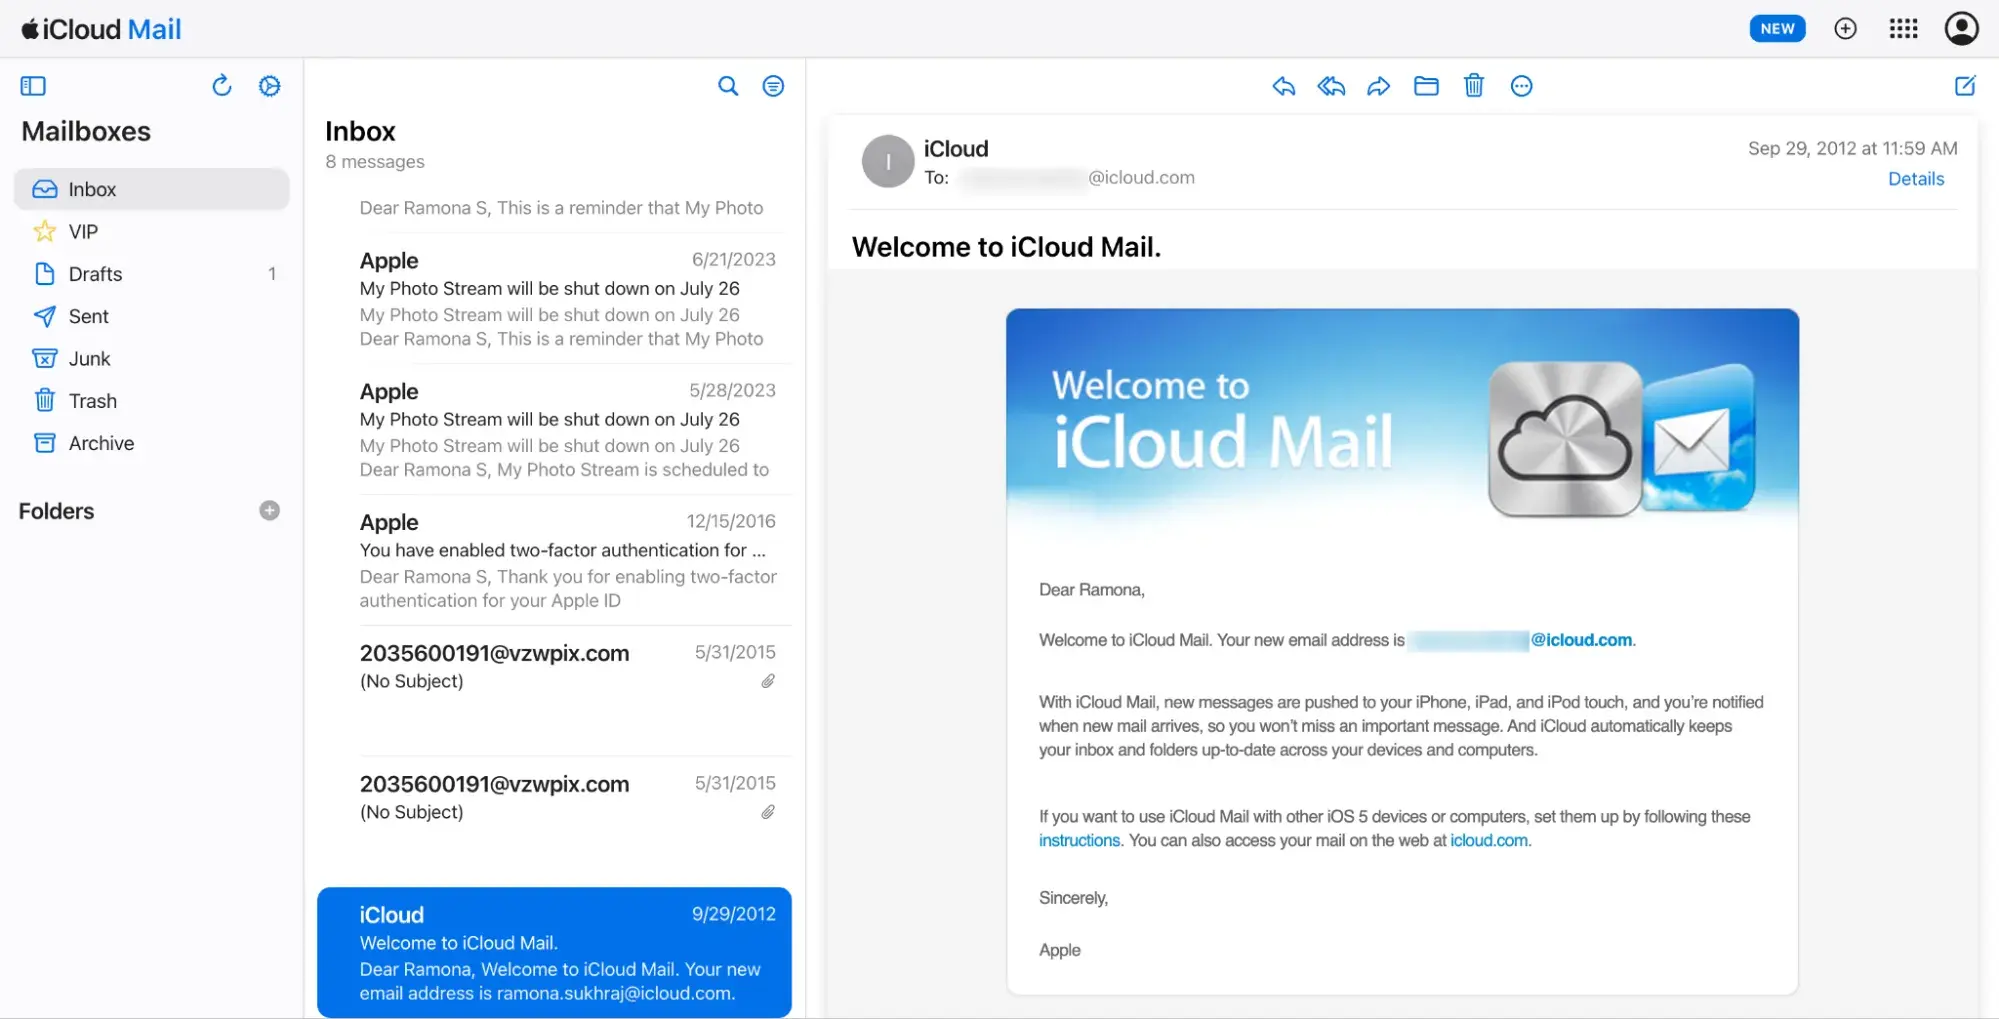This screenshot has height=1020, width=1999.
Task: Follow the instructions link in email body
Action: pos(1079,841)
